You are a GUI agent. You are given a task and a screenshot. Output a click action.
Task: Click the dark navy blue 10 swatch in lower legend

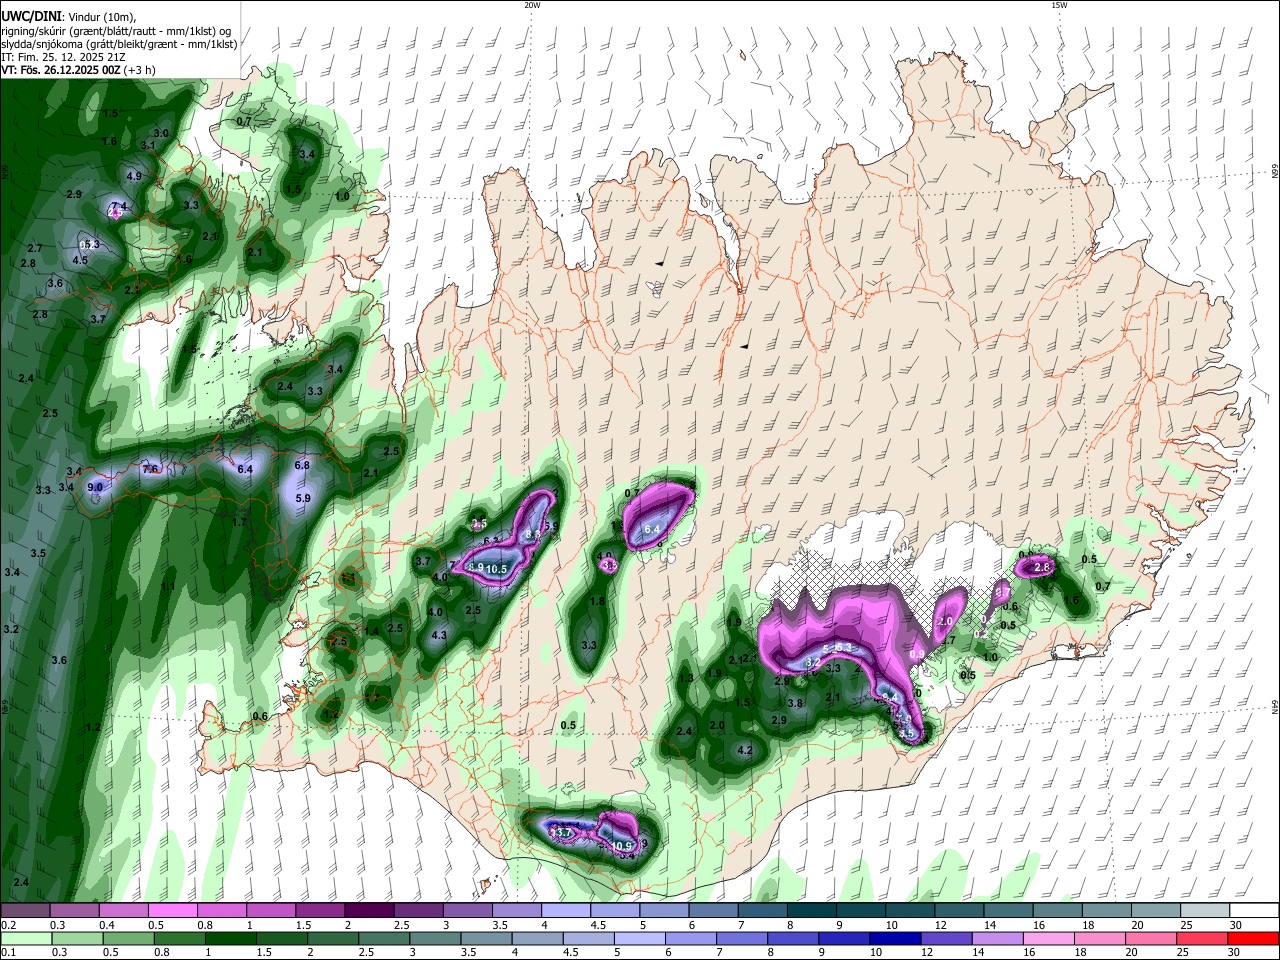[895, 938]
